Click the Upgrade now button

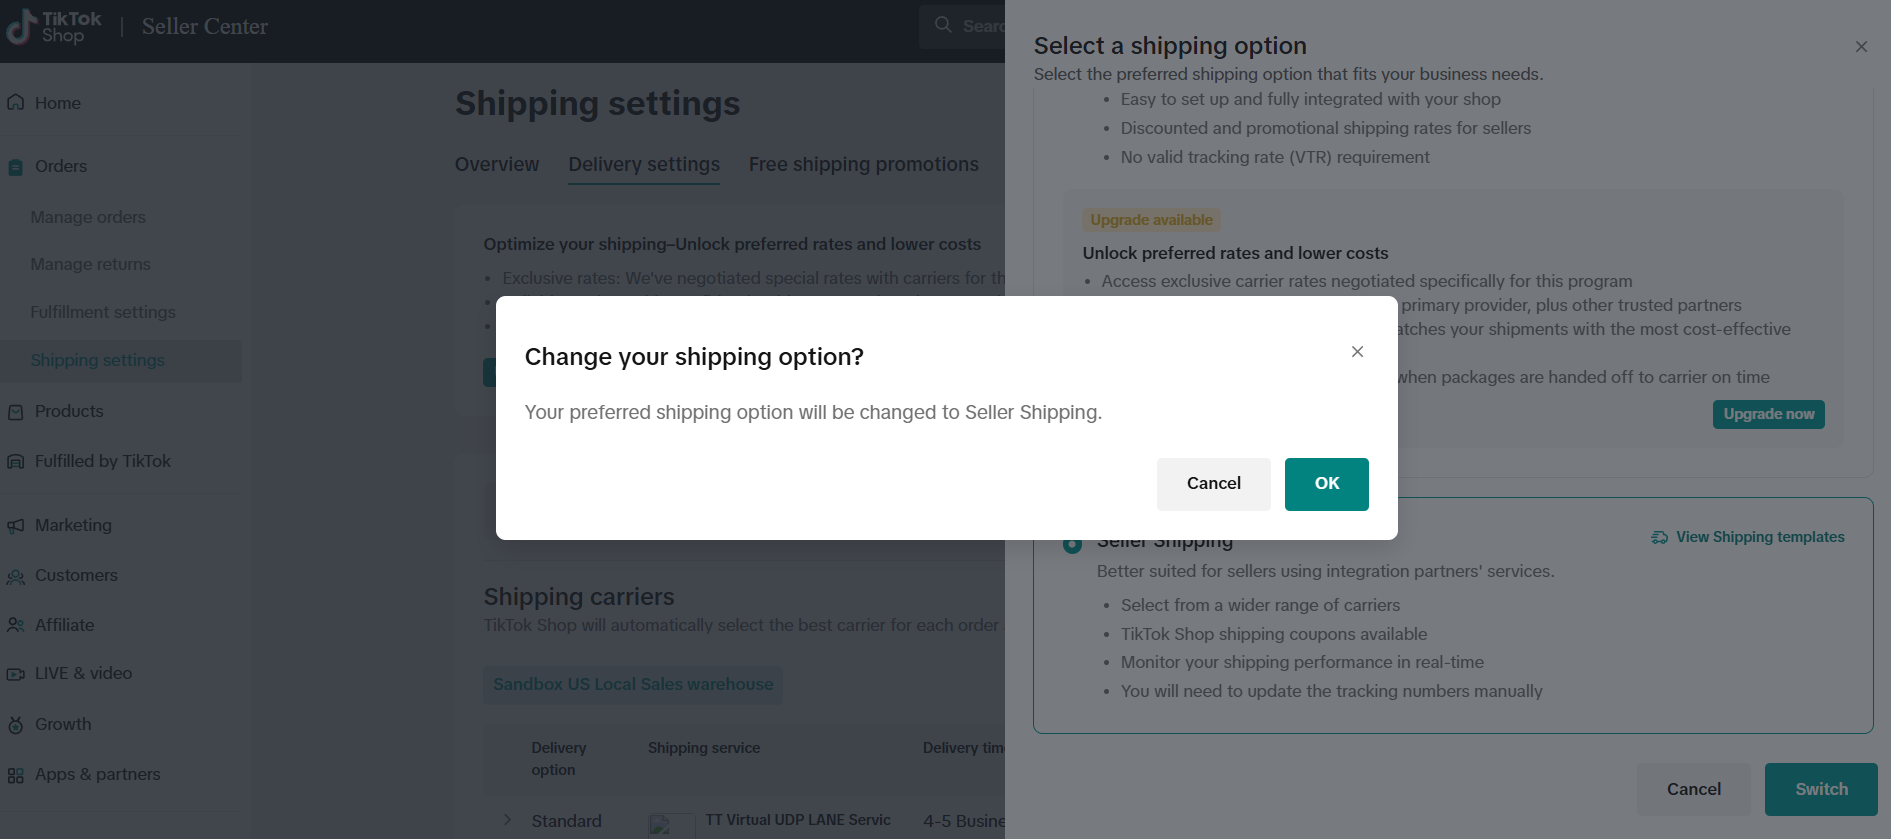point(1769,414)
